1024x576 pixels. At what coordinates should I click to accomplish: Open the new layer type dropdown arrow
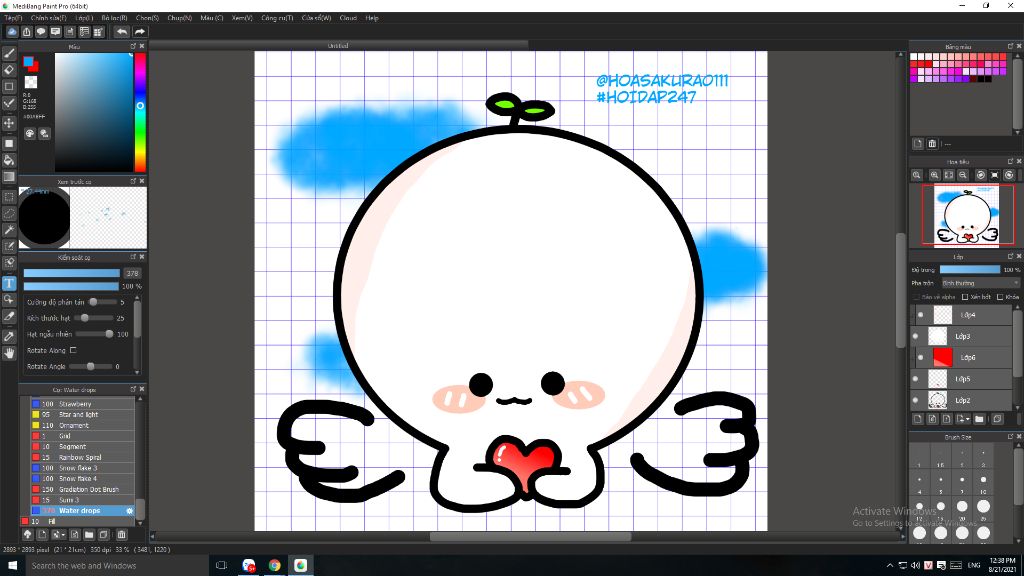(966, 418)
